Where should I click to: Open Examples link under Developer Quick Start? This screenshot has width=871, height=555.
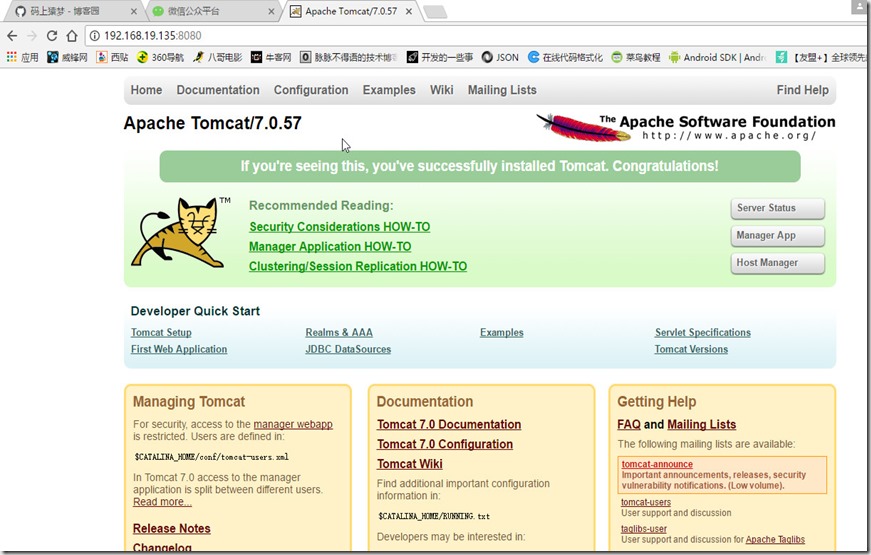tap(502, 332)
